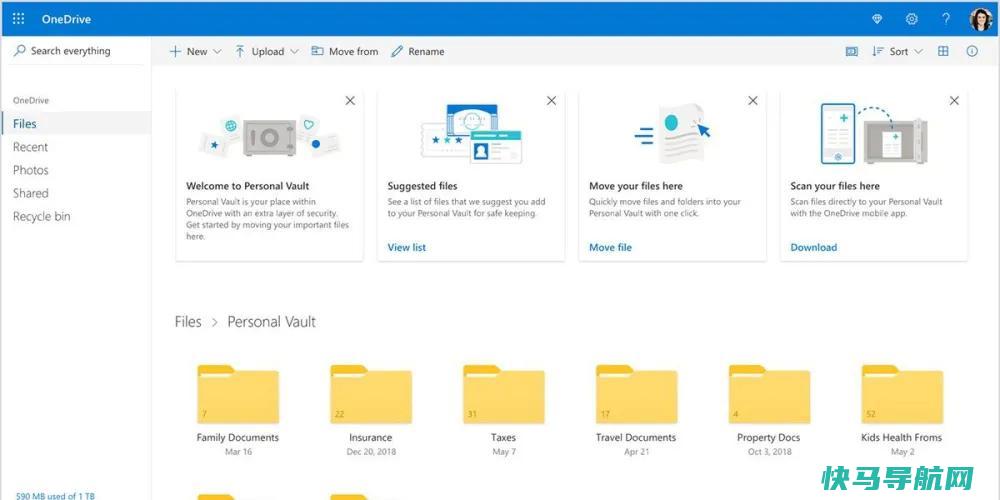This screenshot has height=500, width=1000.
Task: Click the Travel Documents folder name
Action: coord(636,438)
